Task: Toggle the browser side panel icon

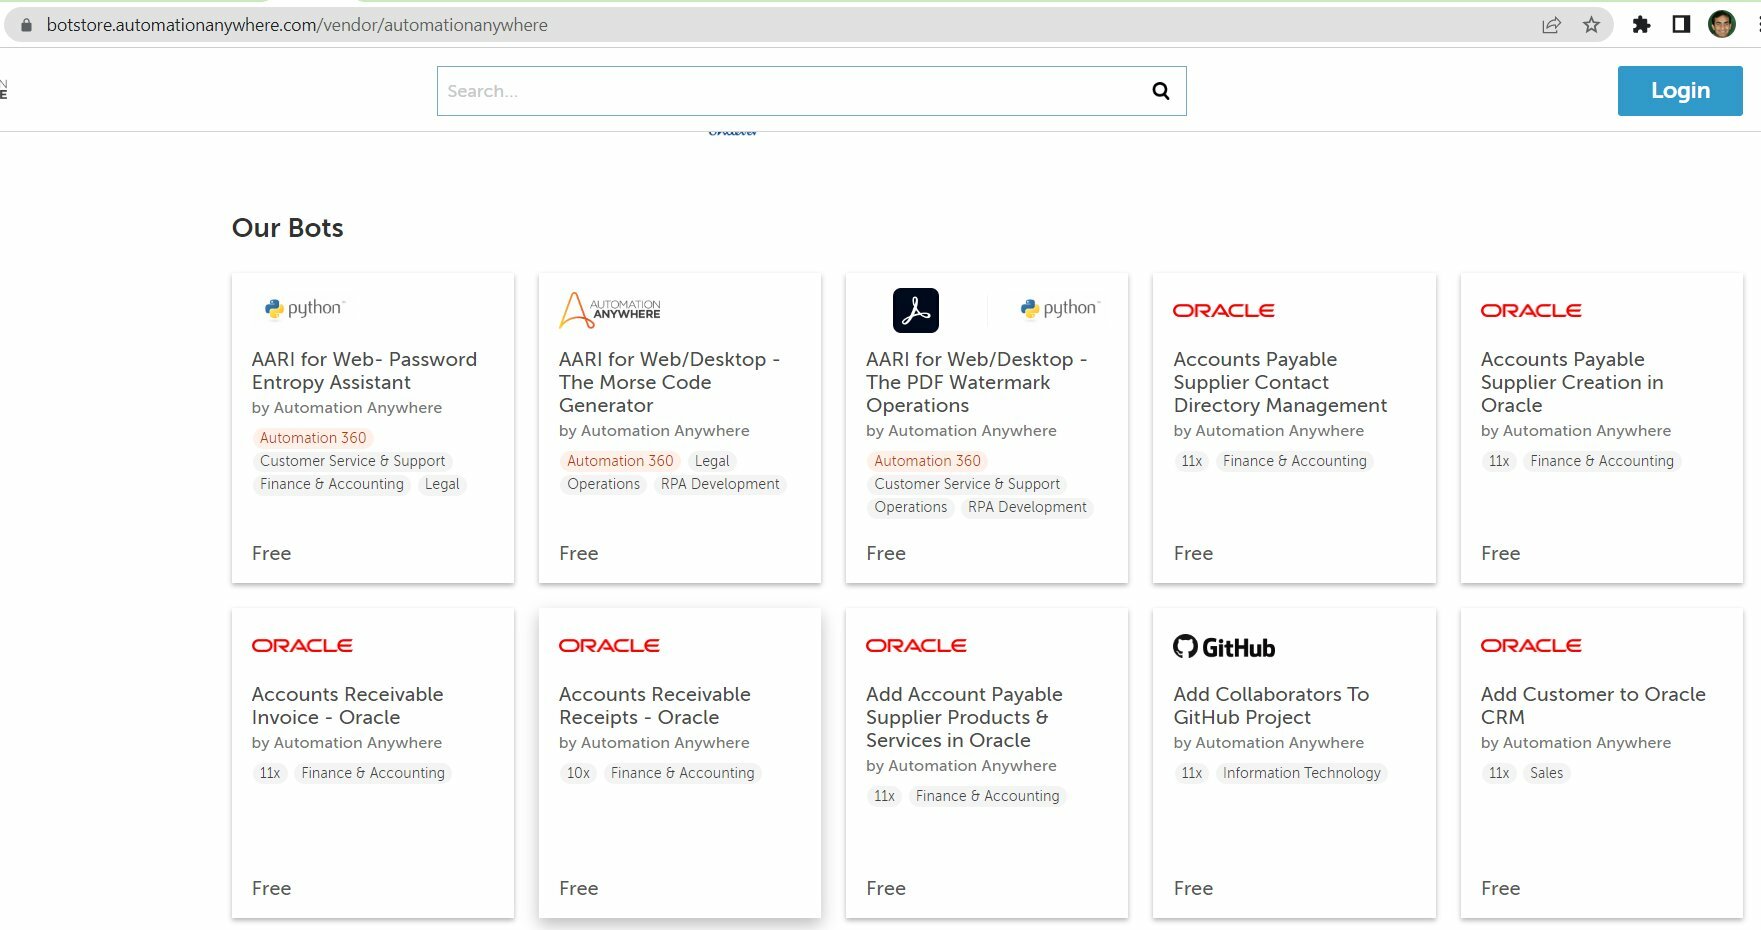Action: (x=1681, y=25)
